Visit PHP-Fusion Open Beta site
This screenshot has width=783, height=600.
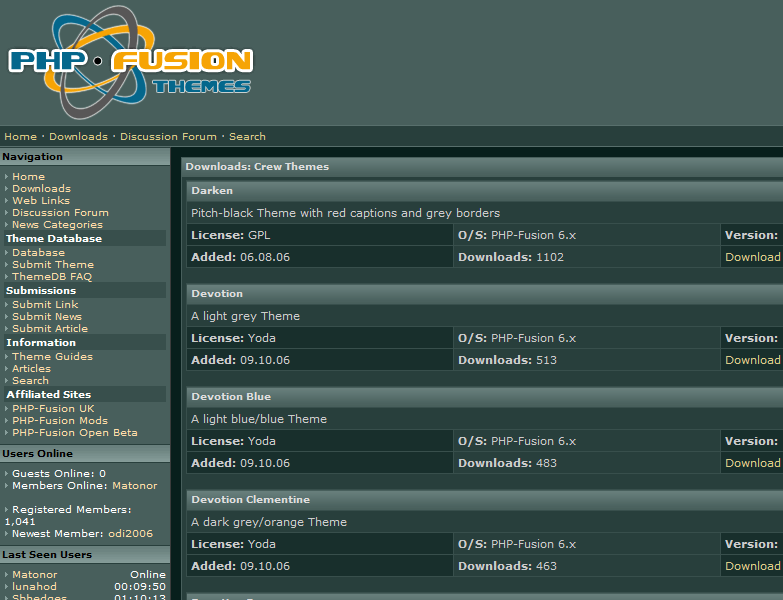[x=75, y=432]
